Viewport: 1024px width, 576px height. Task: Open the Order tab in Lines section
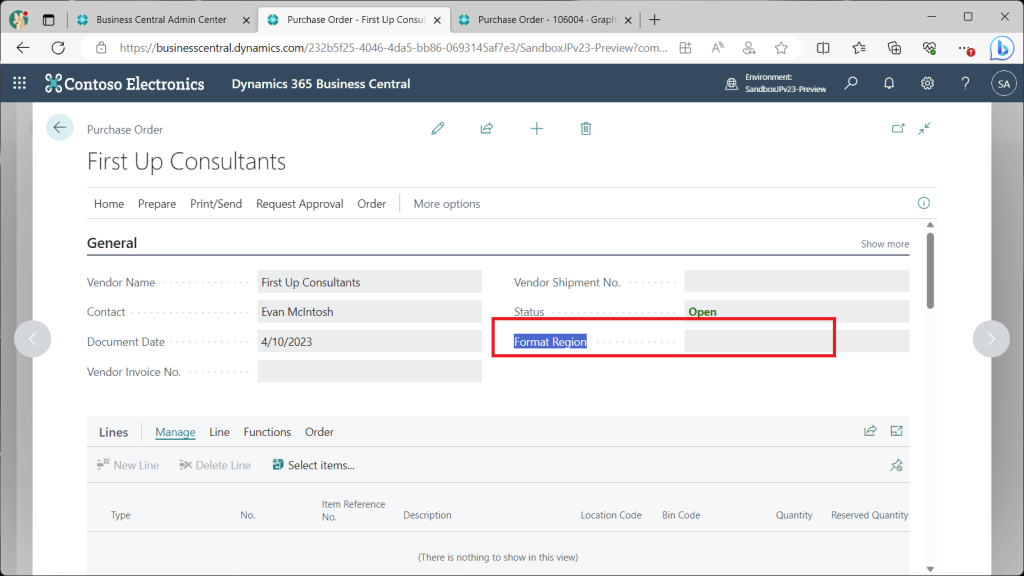point(319,432)
